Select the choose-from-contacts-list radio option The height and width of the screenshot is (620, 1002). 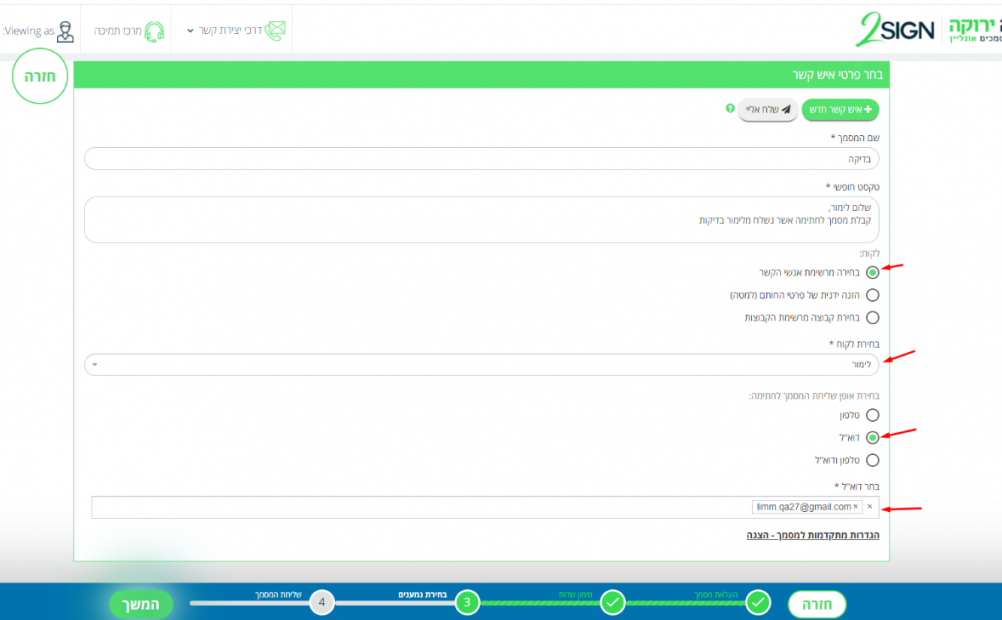[x=872, y=272]
